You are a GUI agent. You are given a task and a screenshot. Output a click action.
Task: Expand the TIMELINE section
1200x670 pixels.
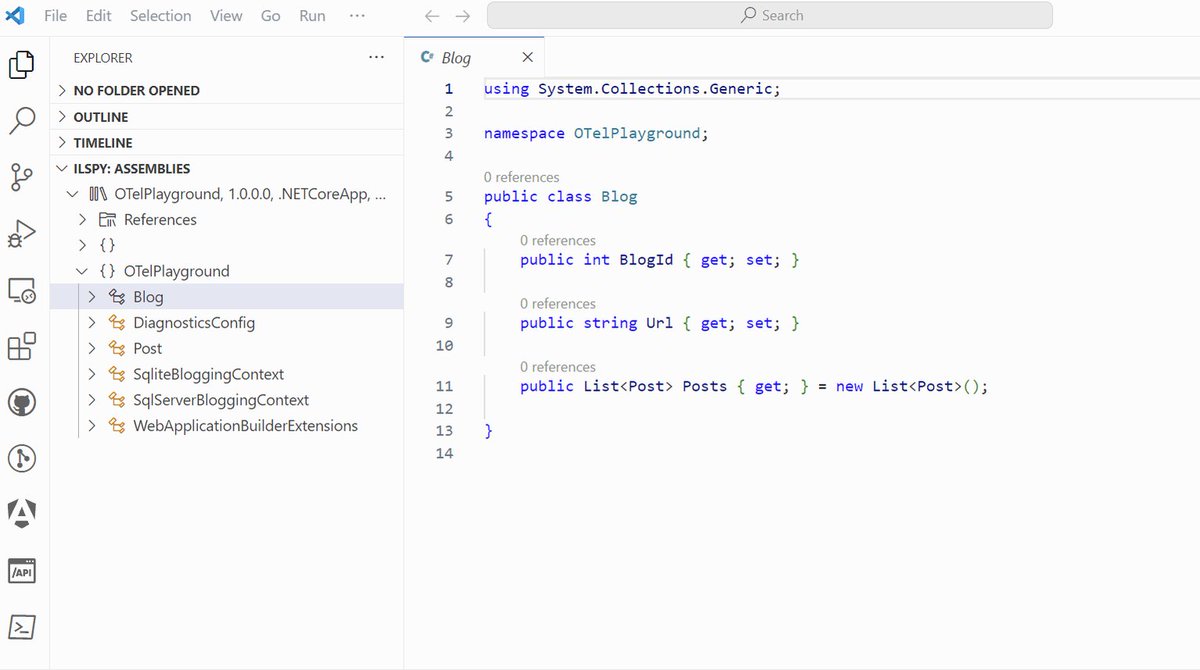tap(62, 143)
